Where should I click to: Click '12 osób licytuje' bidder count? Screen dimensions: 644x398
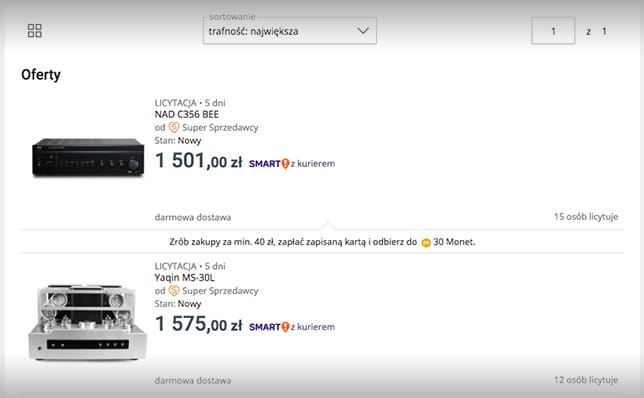coord(586,380)
